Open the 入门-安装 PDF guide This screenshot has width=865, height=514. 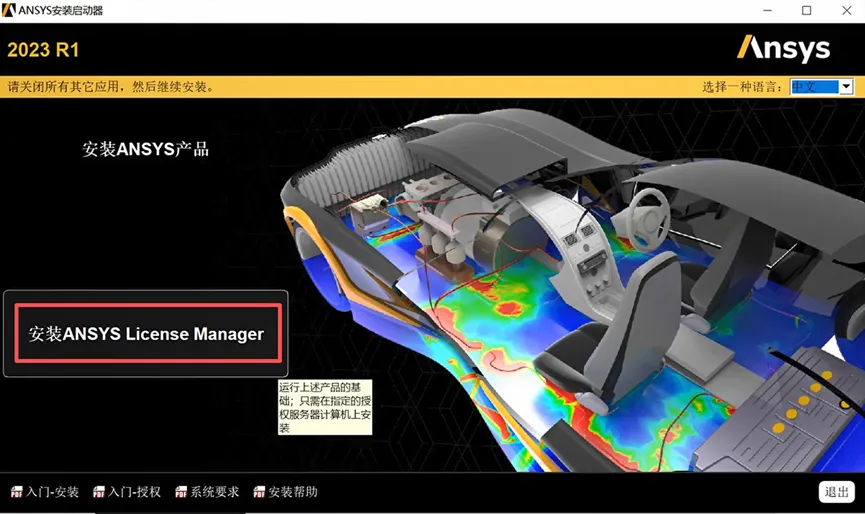45,492
